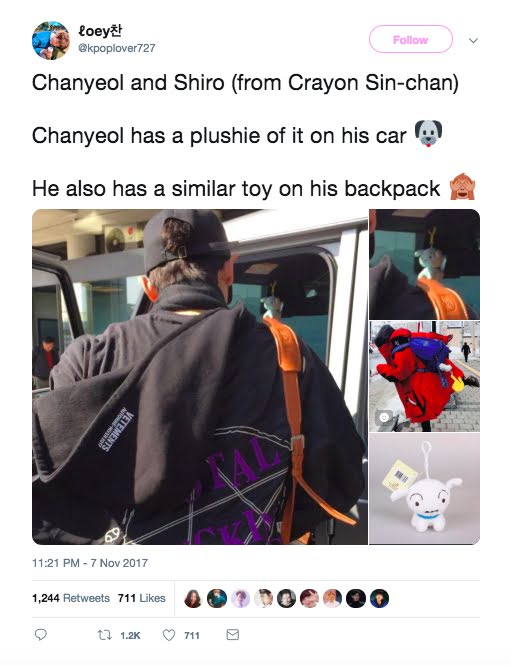511x665 pixels.
Task: Click the dog face emoji
Action: 428,134
